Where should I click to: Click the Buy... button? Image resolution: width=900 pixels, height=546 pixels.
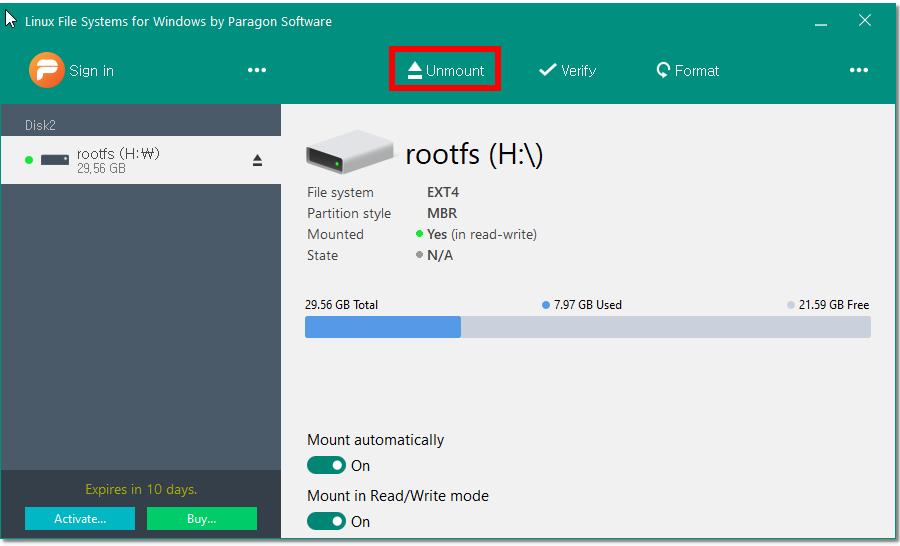click(201, 518)
